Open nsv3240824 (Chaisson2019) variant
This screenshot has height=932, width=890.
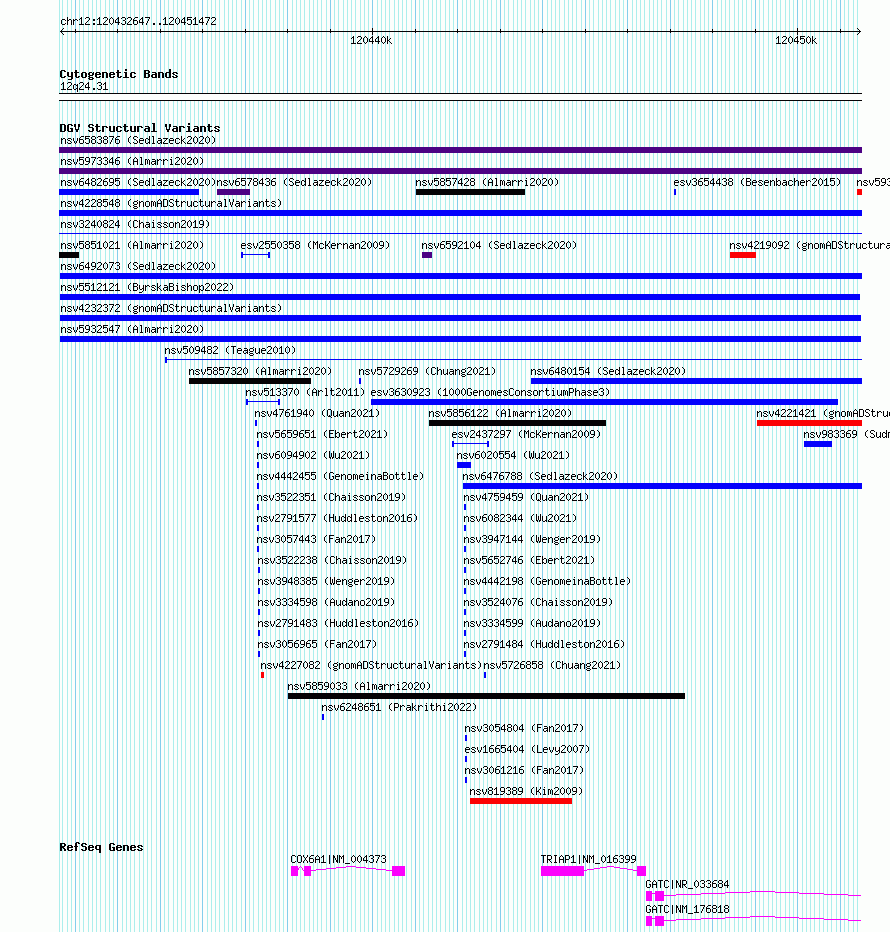135,225
